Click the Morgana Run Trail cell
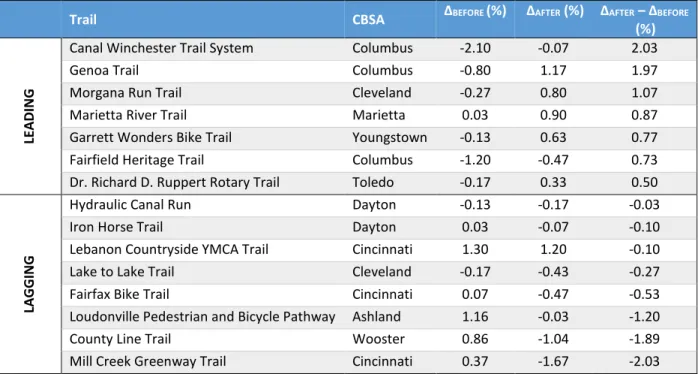The image size is (698, 374). coord(126,93)
